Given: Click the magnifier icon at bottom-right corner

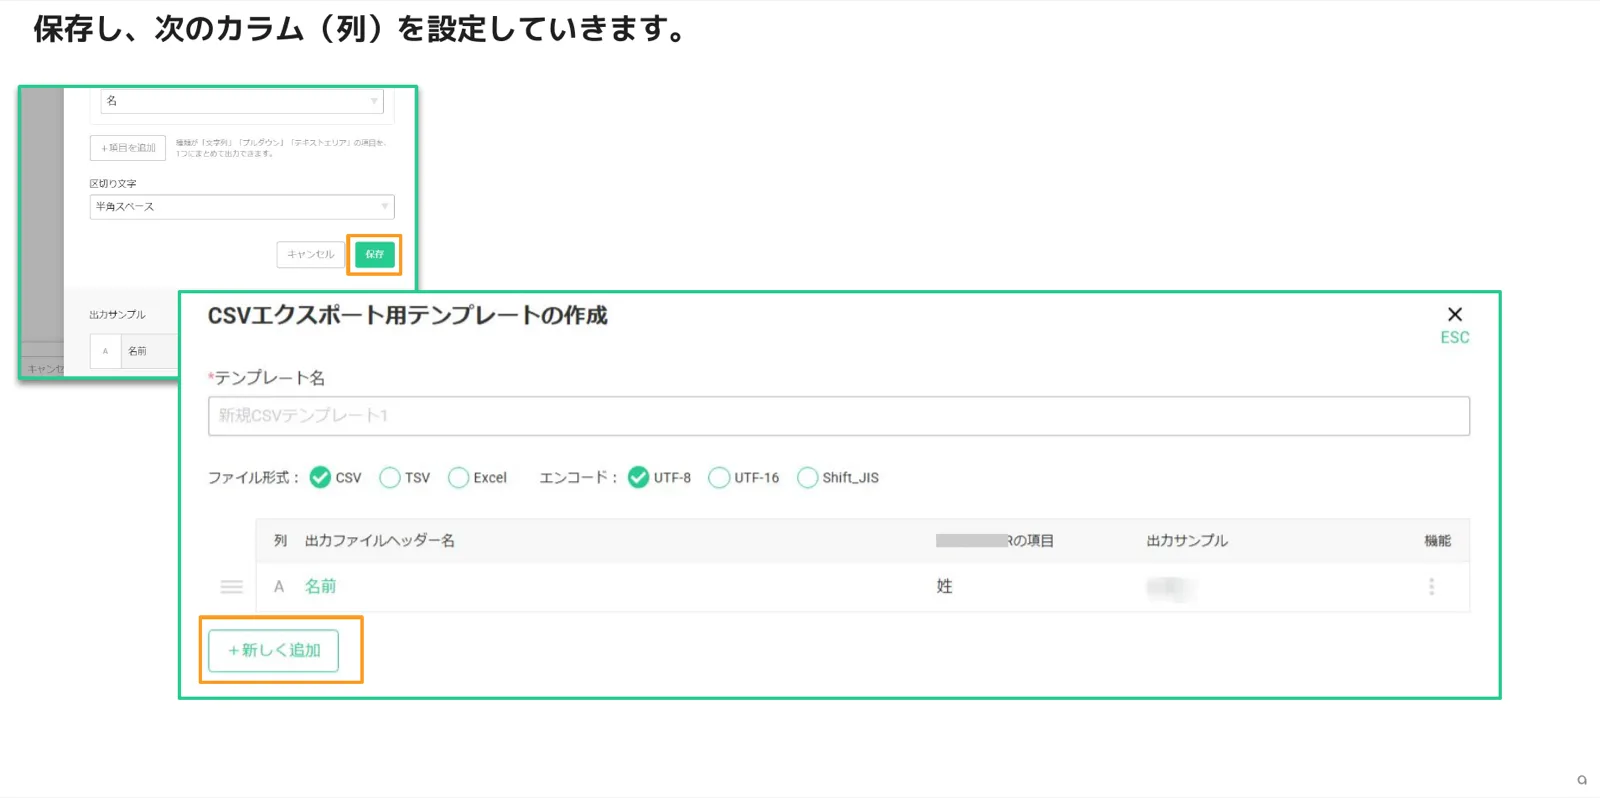Looking at the screenshot, I should coord(1582,780).
